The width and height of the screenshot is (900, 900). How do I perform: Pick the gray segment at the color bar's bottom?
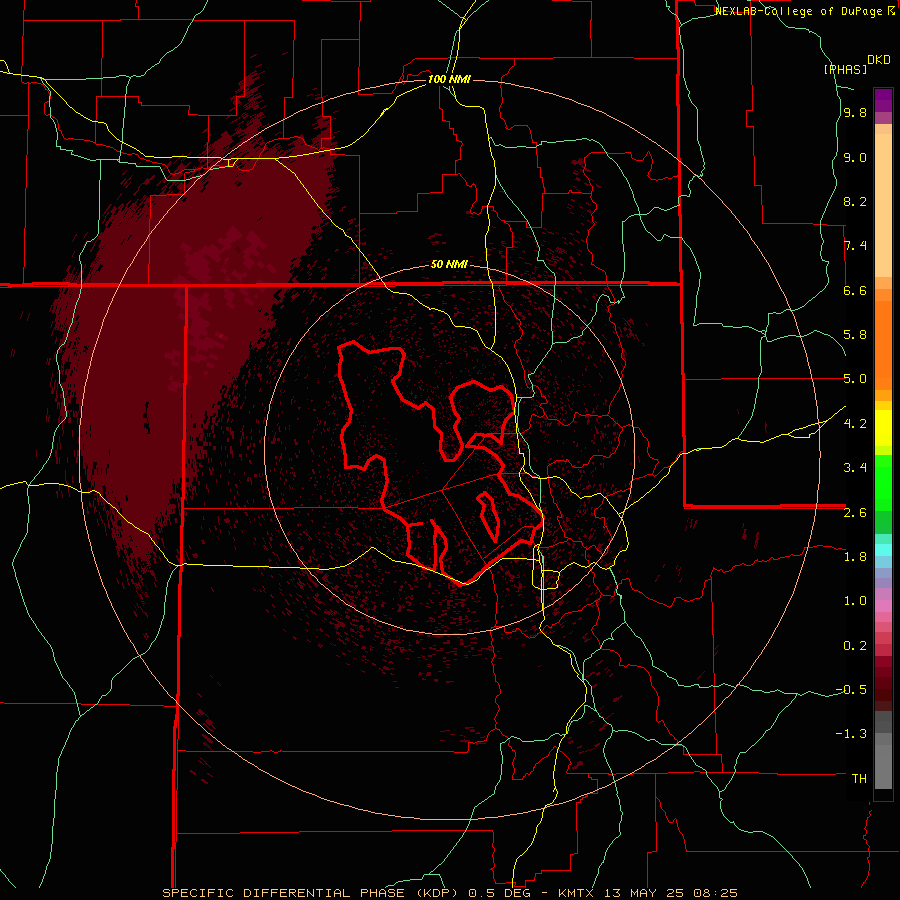883,766
